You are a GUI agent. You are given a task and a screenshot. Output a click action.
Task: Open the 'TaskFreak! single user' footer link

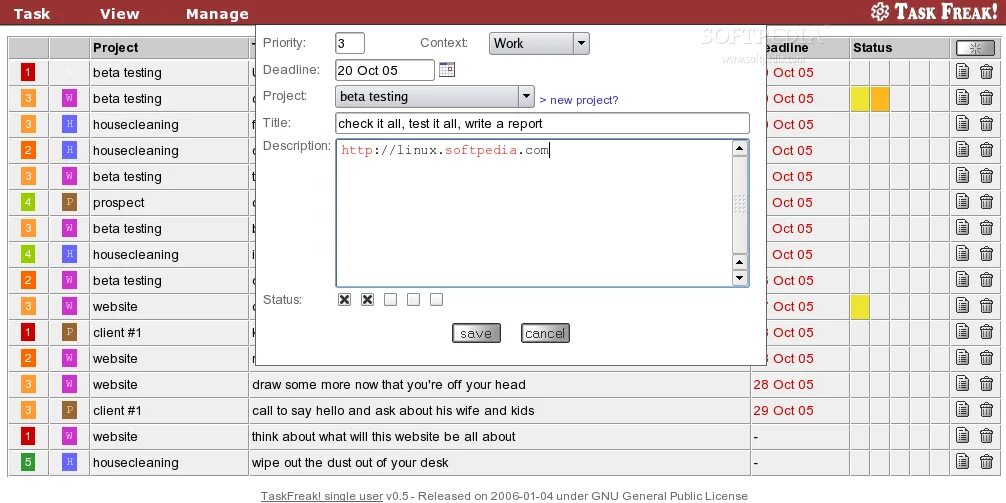321,496
